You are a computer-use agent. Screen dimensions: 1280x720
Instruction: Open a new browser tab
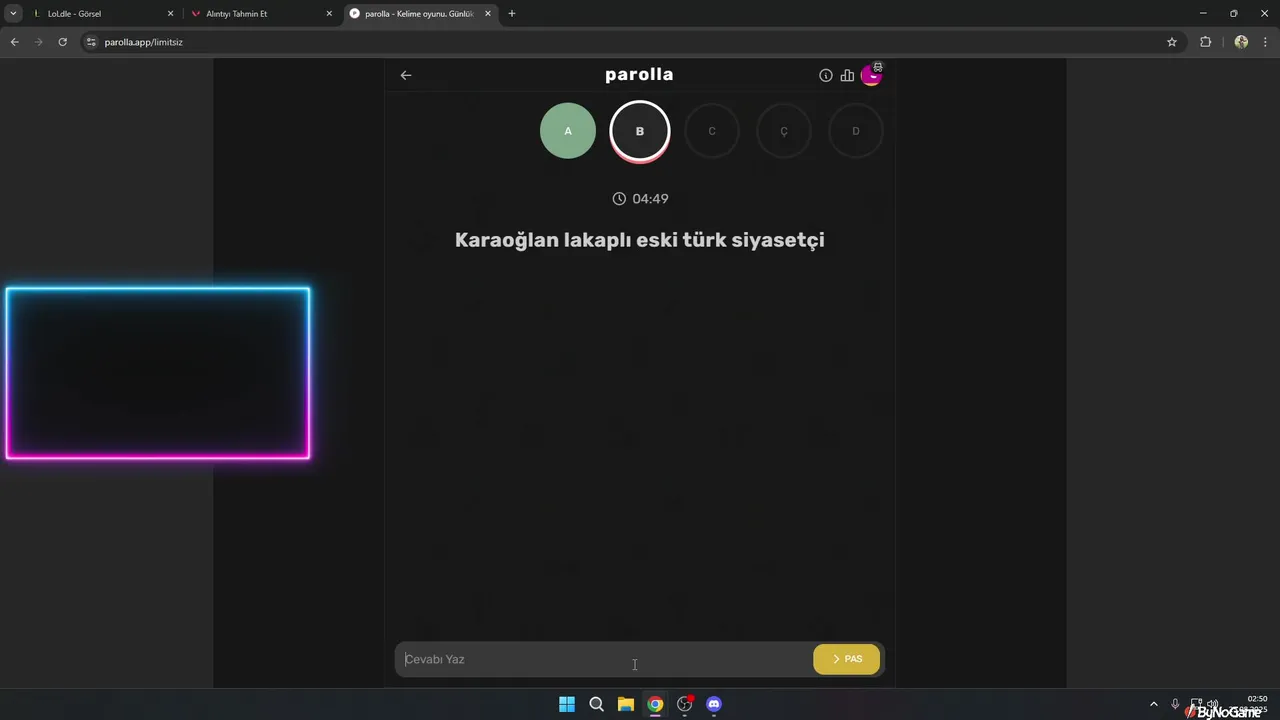(x=512, y=14)
